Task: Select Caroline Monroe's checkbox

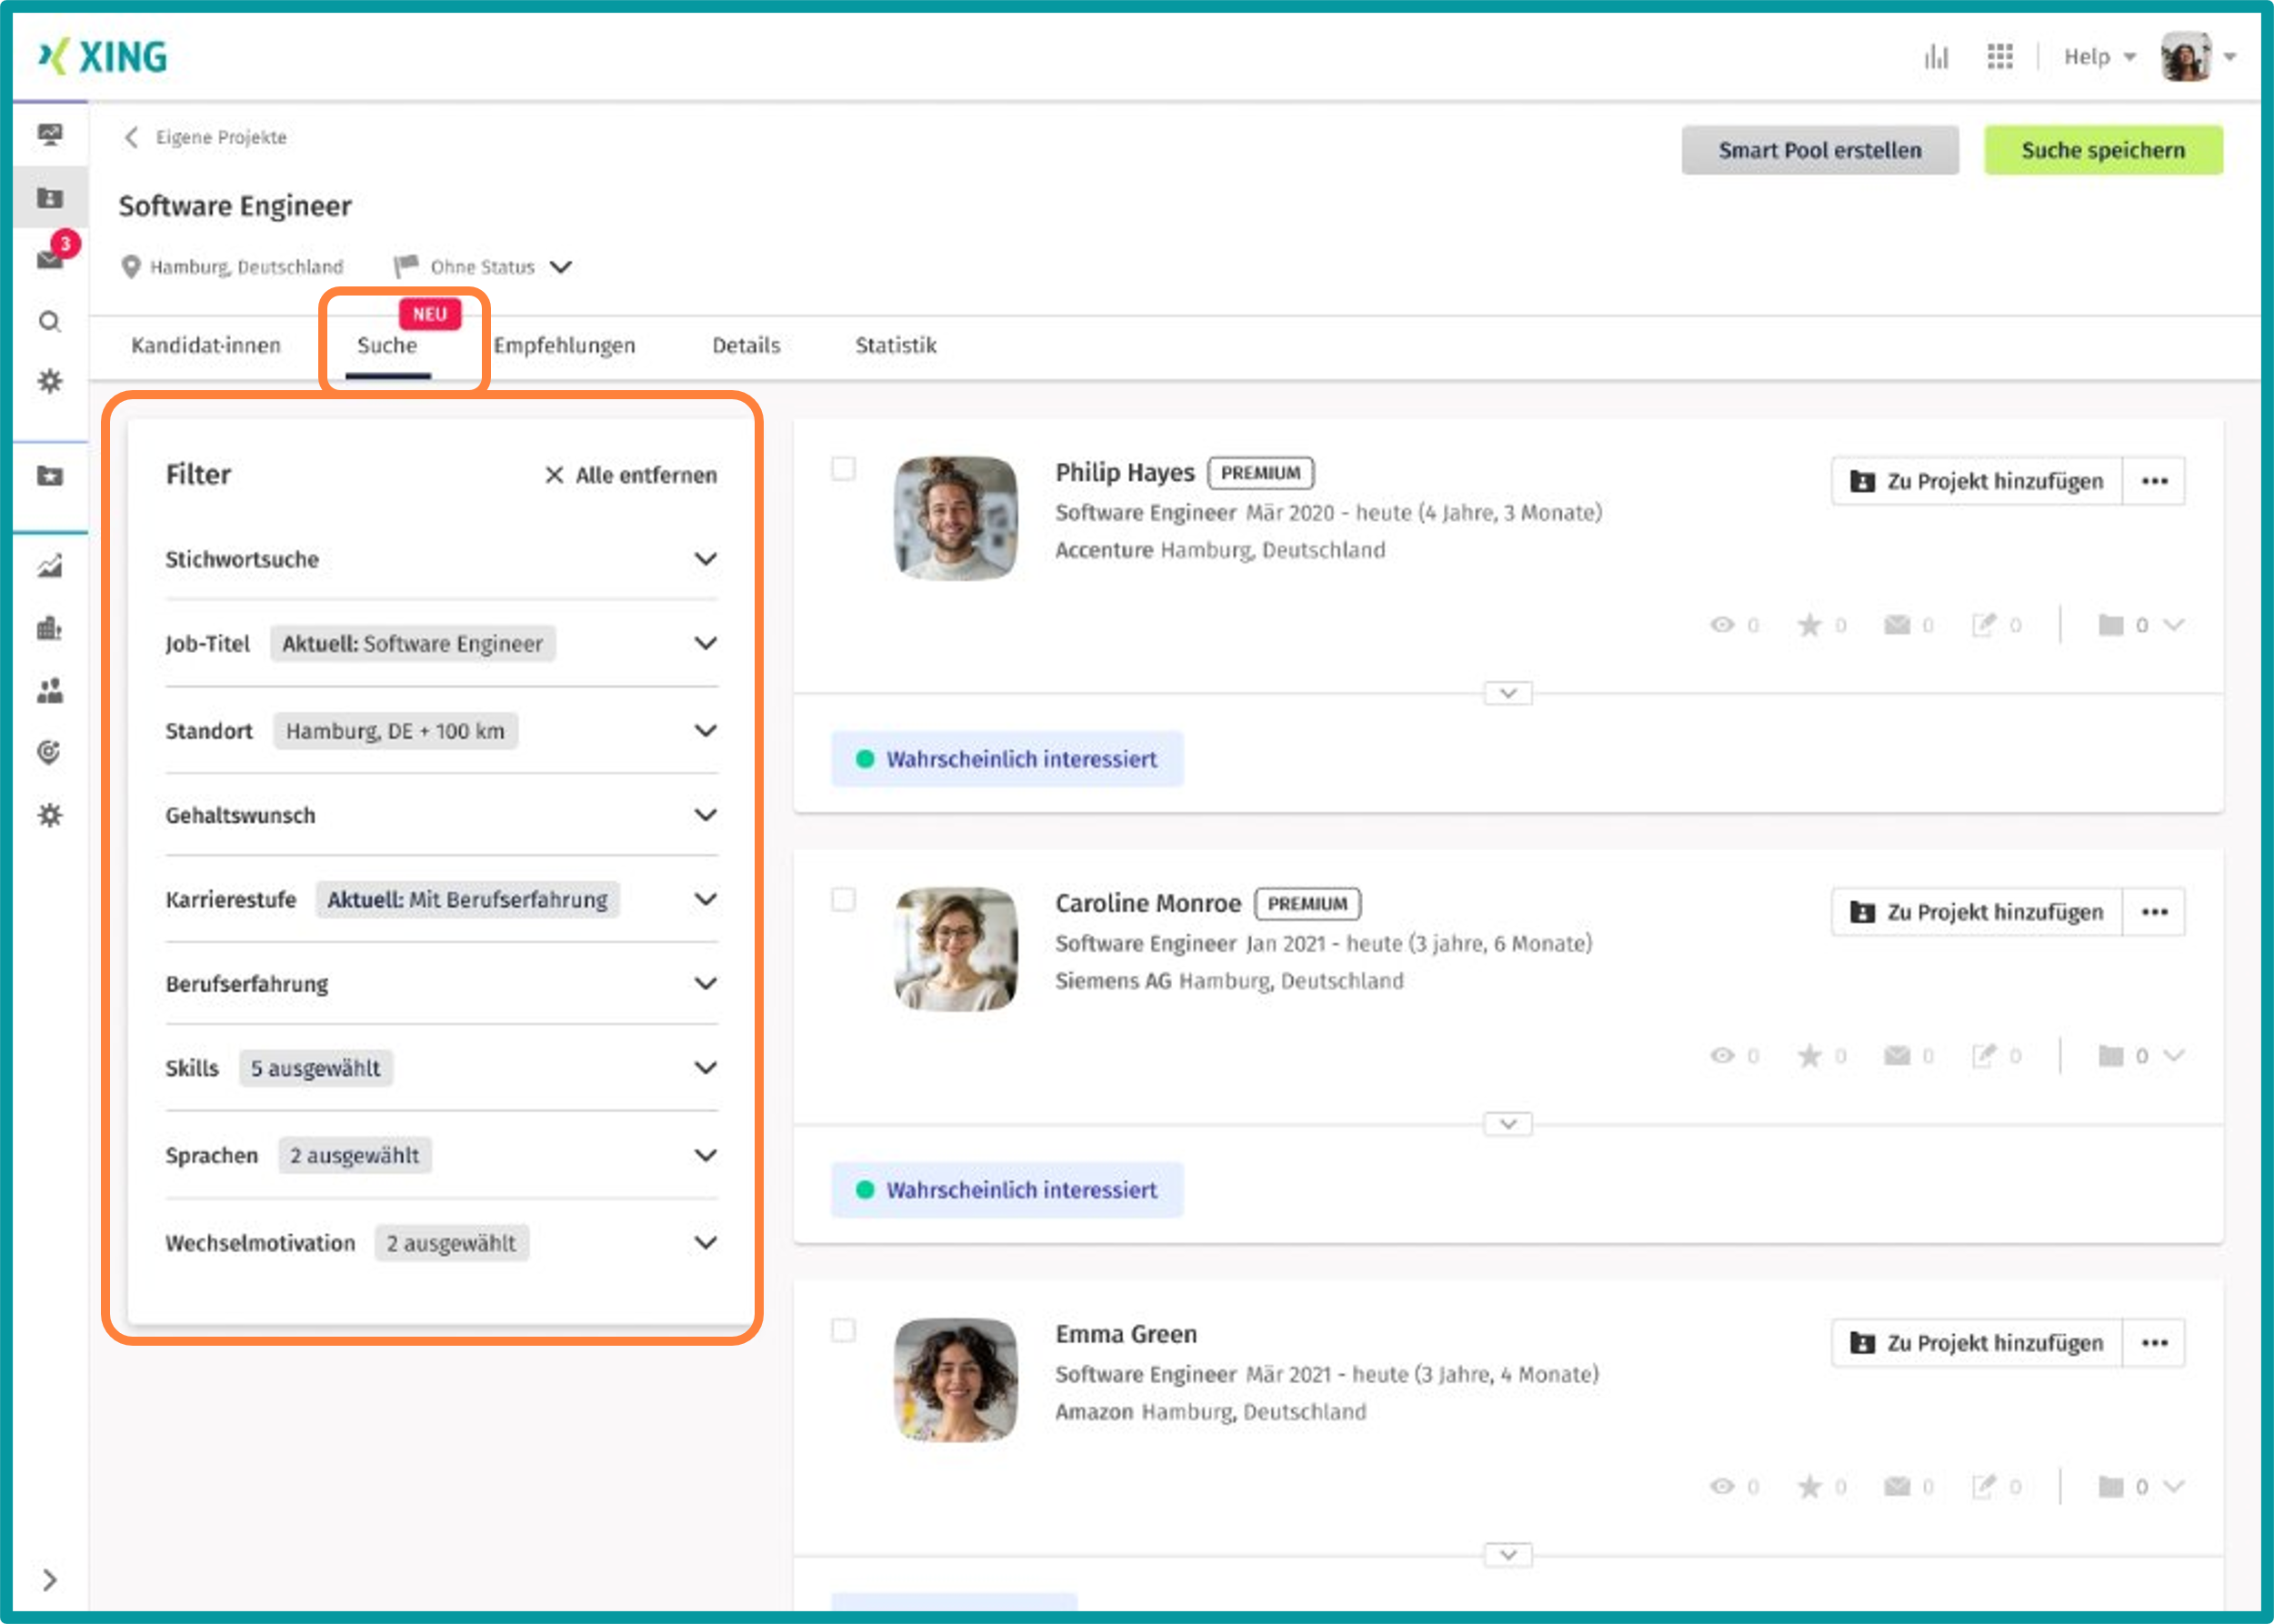Action: [843, 900]
